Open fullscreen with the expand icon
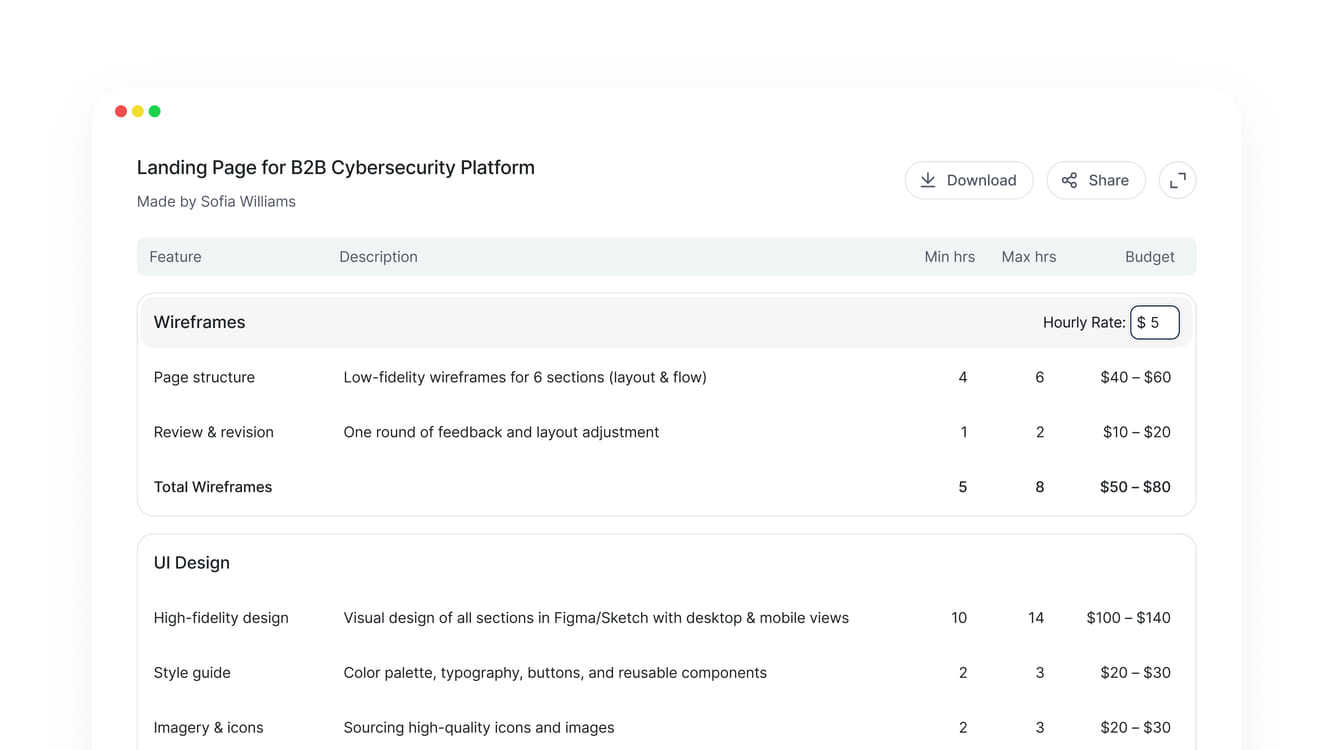This screenshot has width=1333, height=750. (1178, 180)
